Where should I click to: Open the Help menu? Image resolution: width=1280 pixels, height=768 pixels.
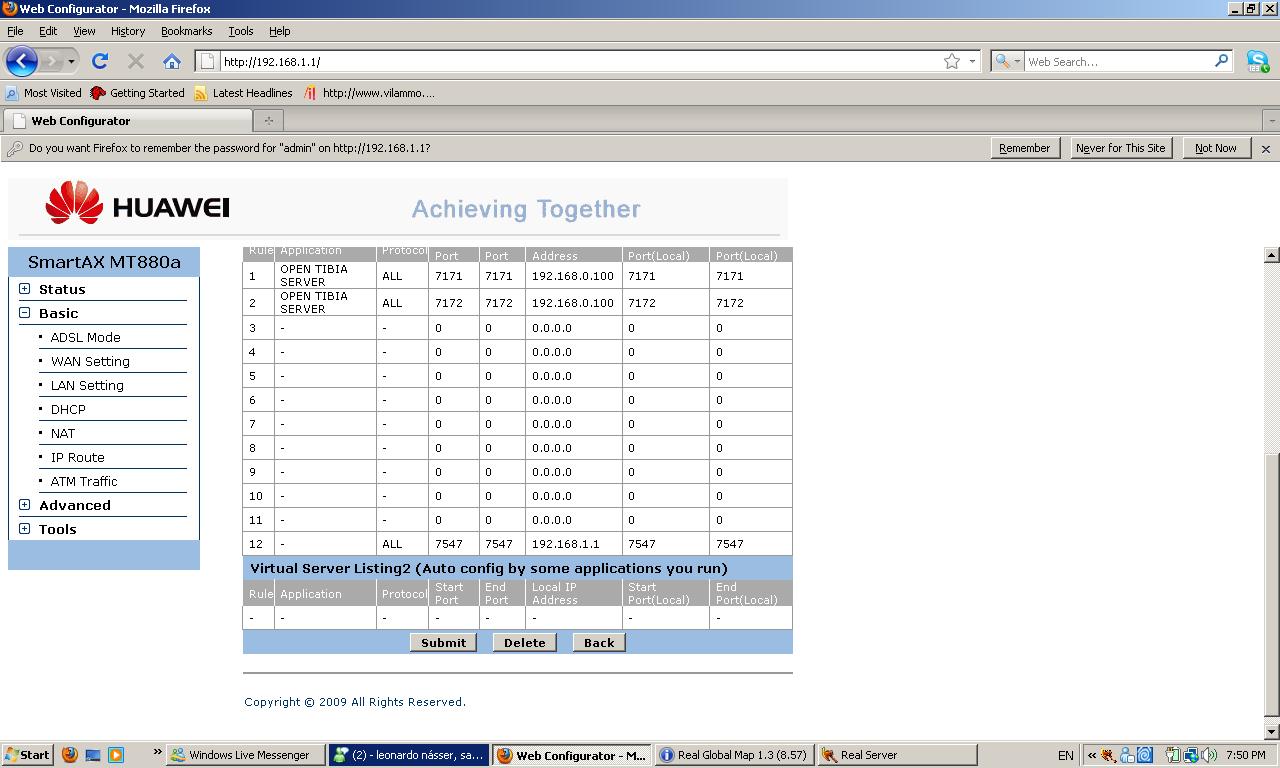pyautogui.click(x=280, y=31)
